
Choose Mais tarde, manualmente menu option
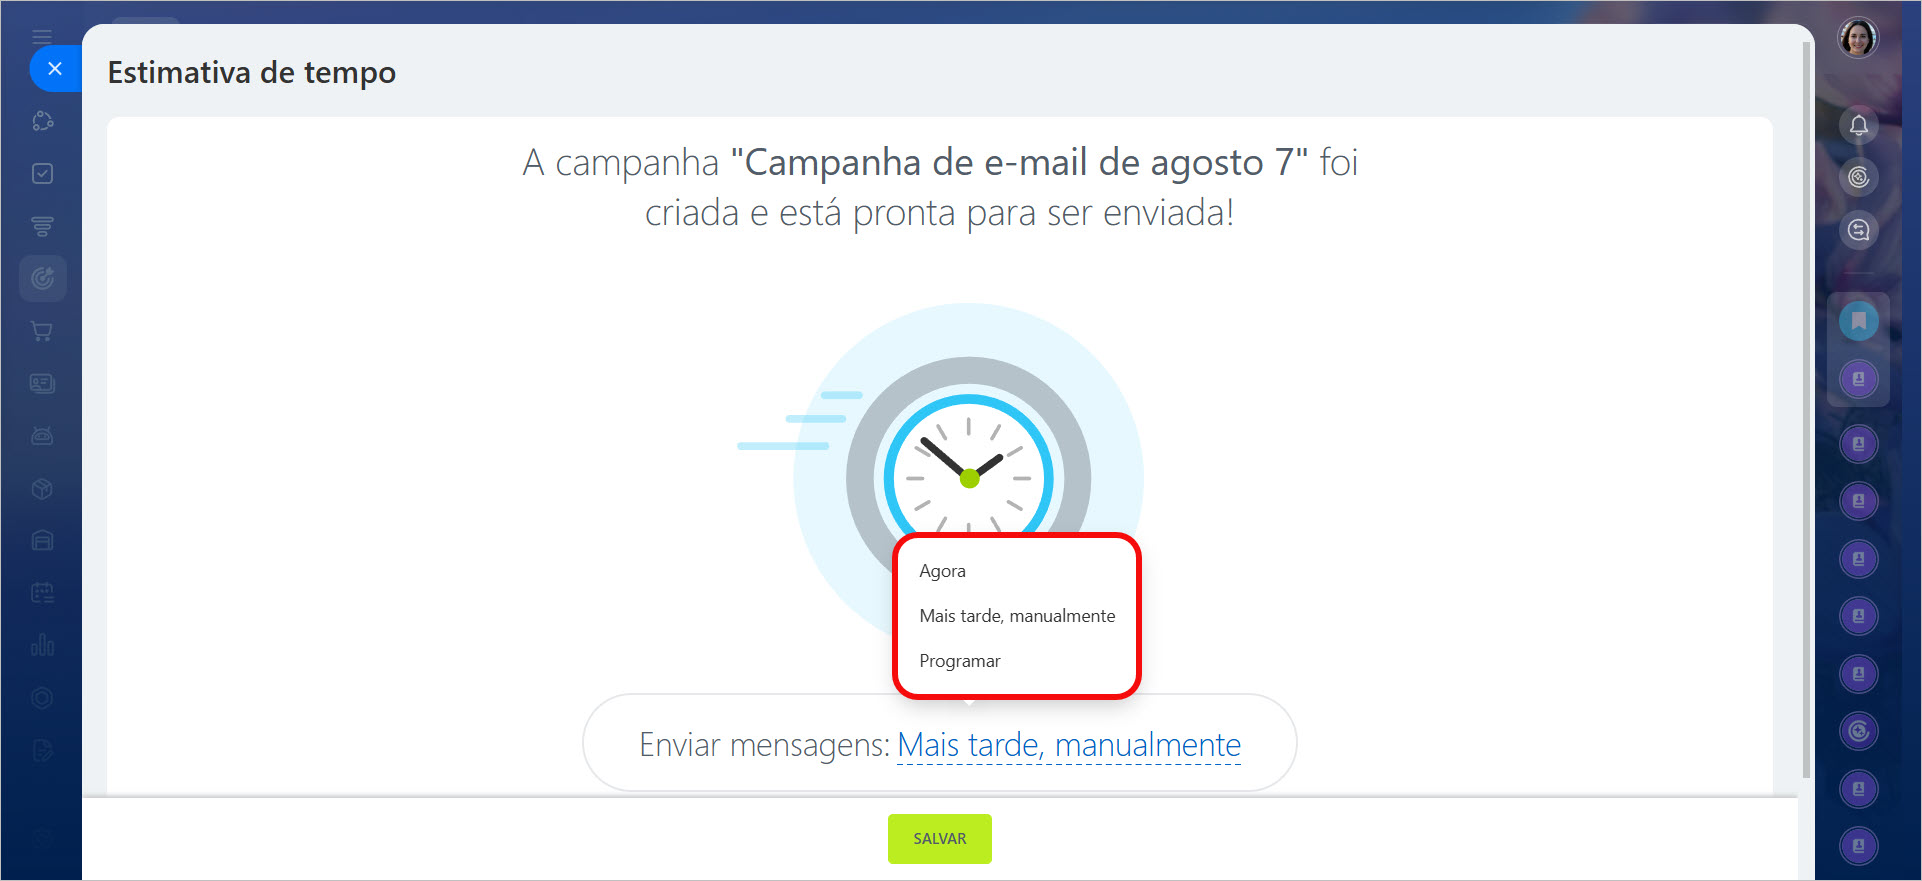1017,616
